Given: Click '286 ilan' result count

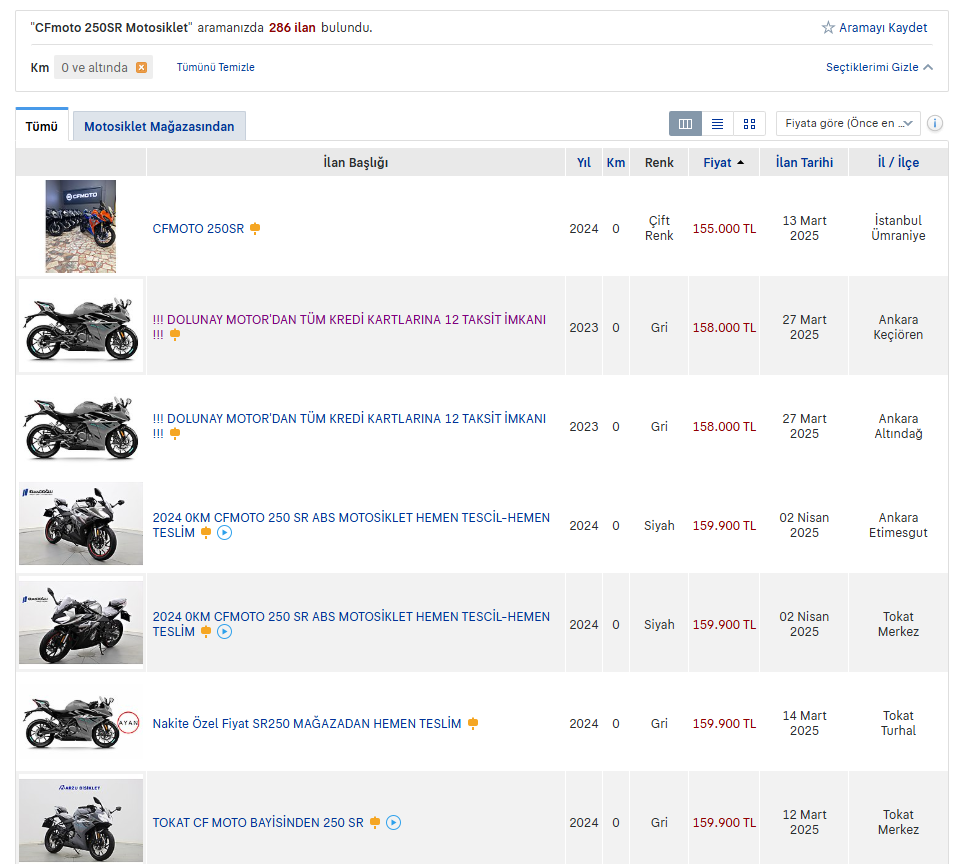Looking at the screenshot, I should click(x=292, y=28).
